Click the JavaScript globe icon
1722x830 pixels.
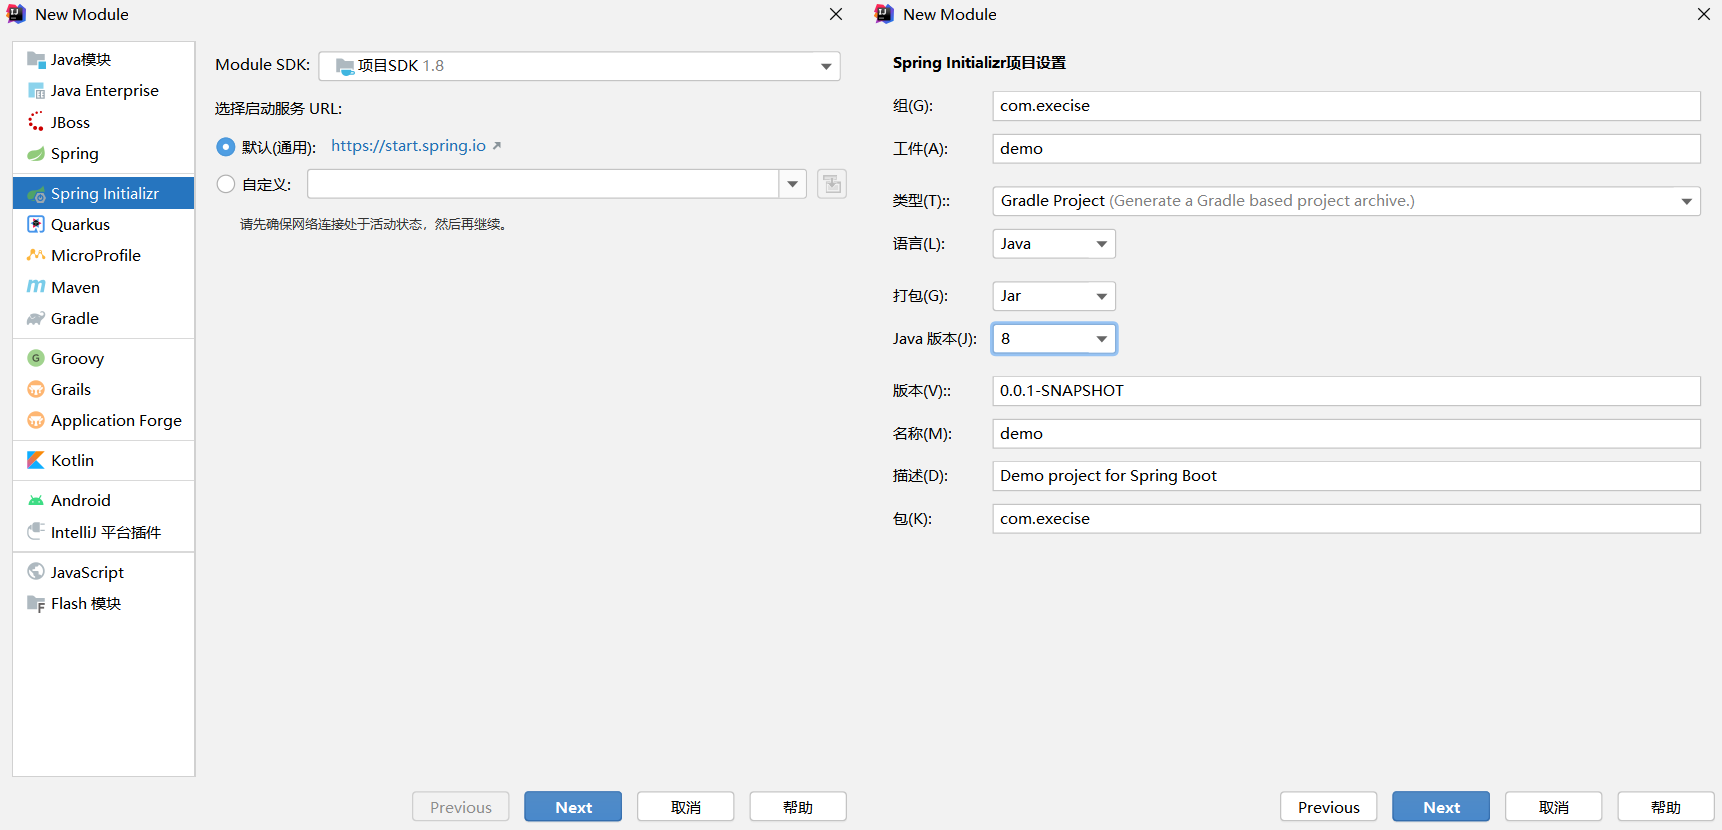coord(36,571)
